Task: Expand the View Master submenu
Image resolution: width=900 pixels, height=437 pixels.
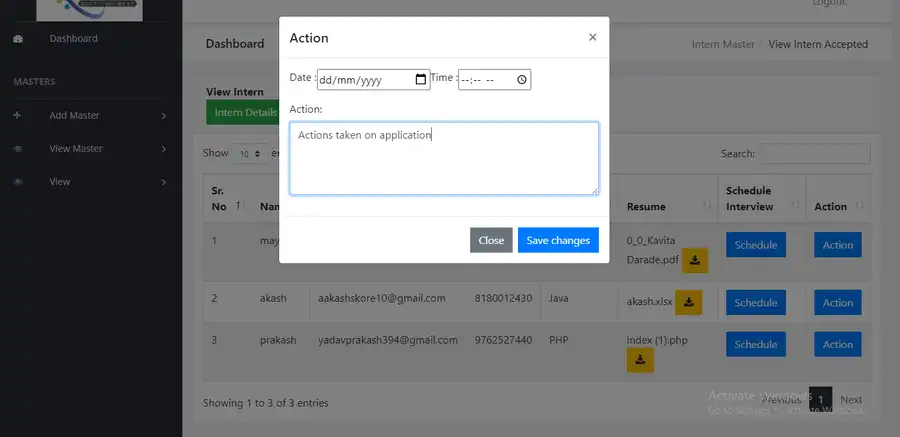Action: click(163, 149)
